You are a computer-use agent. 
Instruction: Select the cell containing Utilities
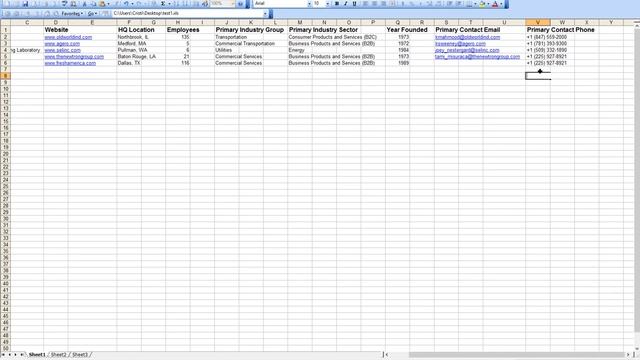[223, 50]
